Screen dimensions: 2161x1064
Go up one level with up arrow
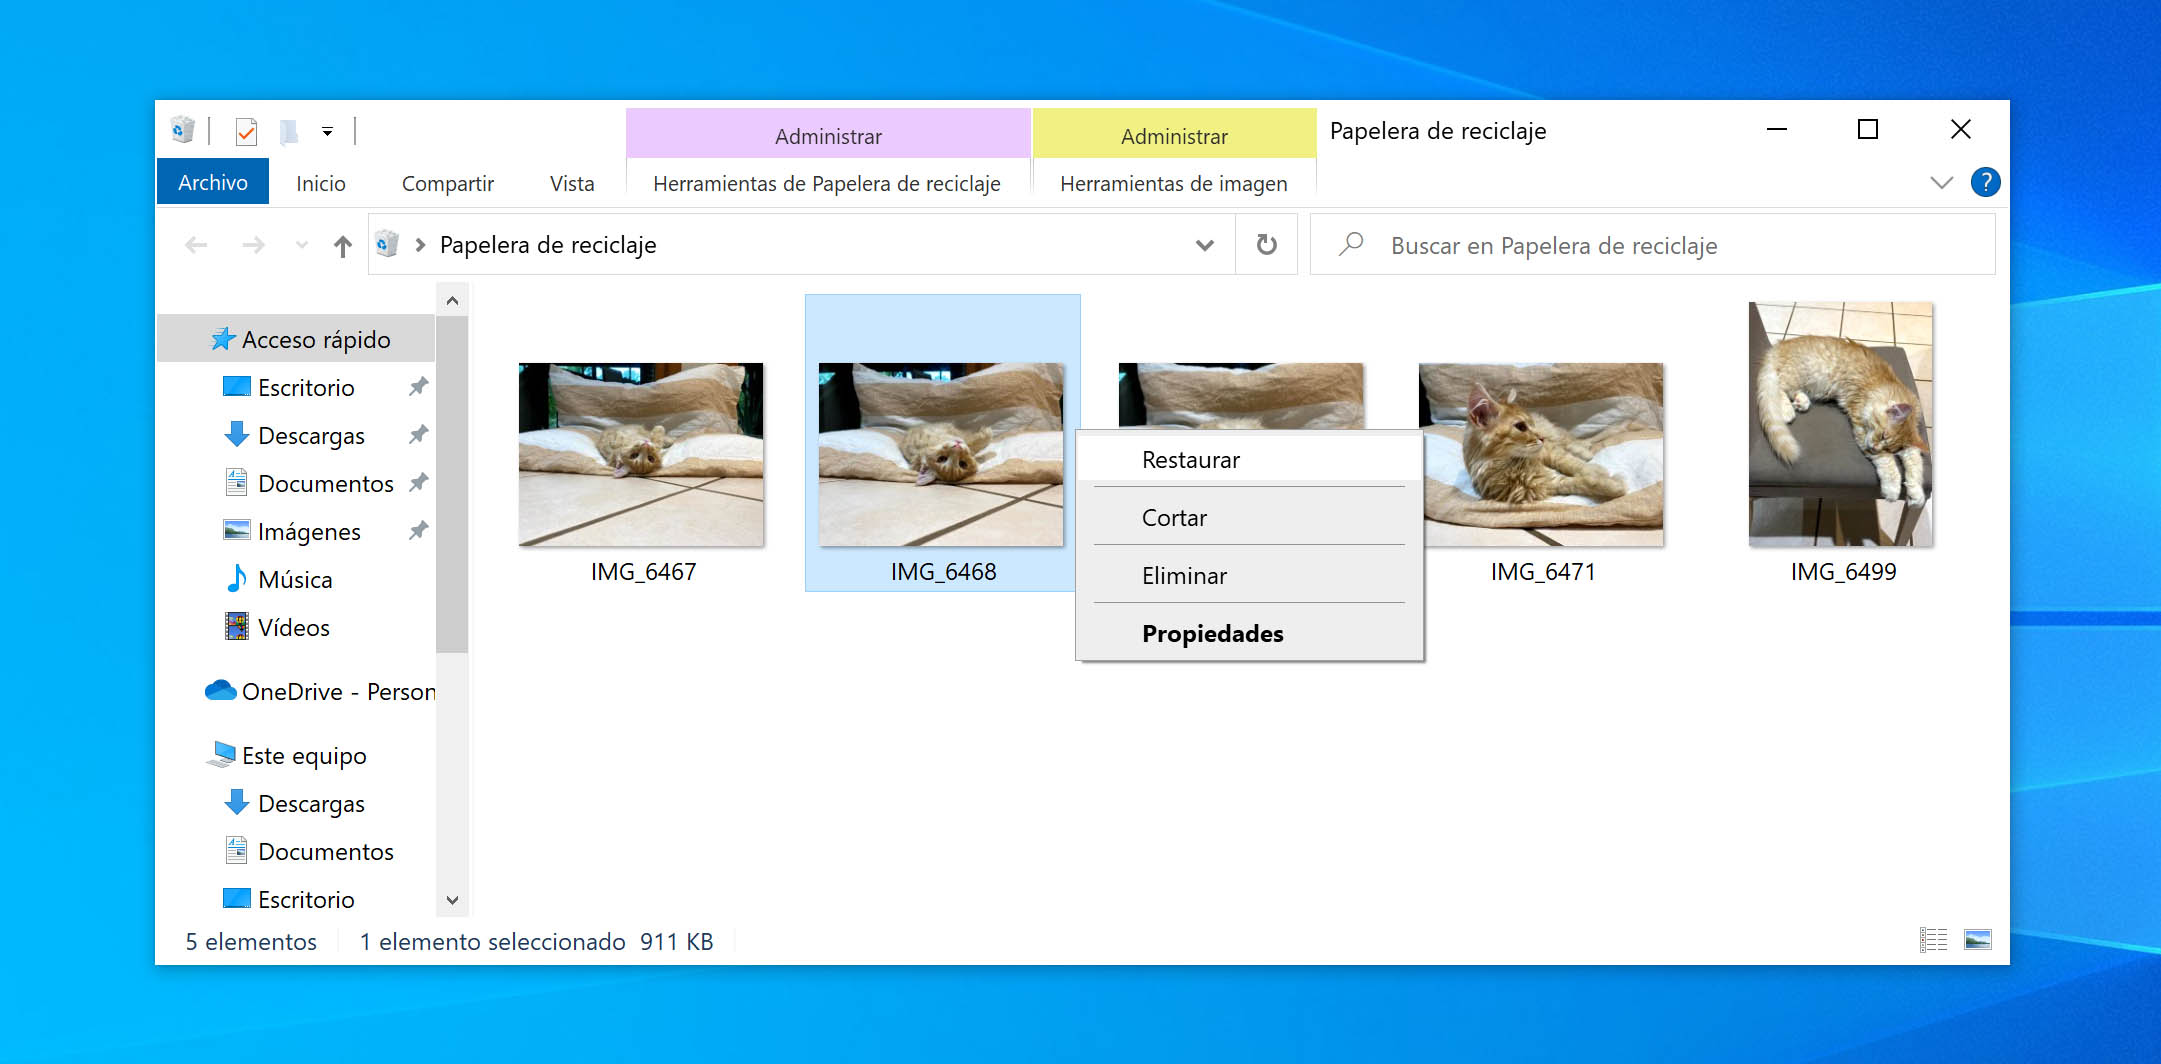pyautogui.click(x=343, y=246)
